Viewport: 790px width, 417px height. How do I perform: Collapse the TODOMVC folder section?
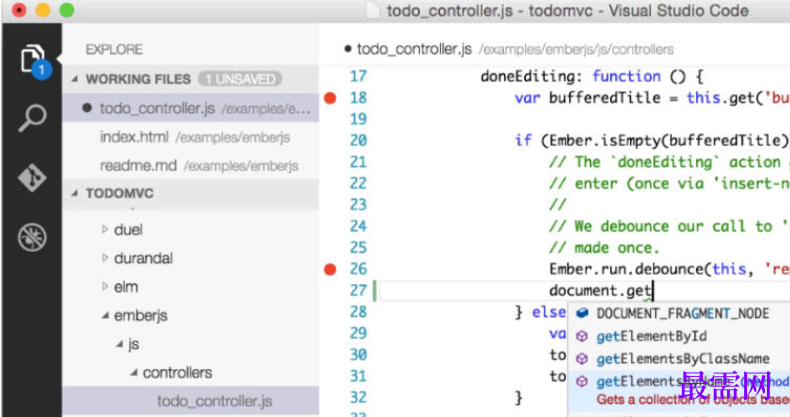click(x=75, y=193)
